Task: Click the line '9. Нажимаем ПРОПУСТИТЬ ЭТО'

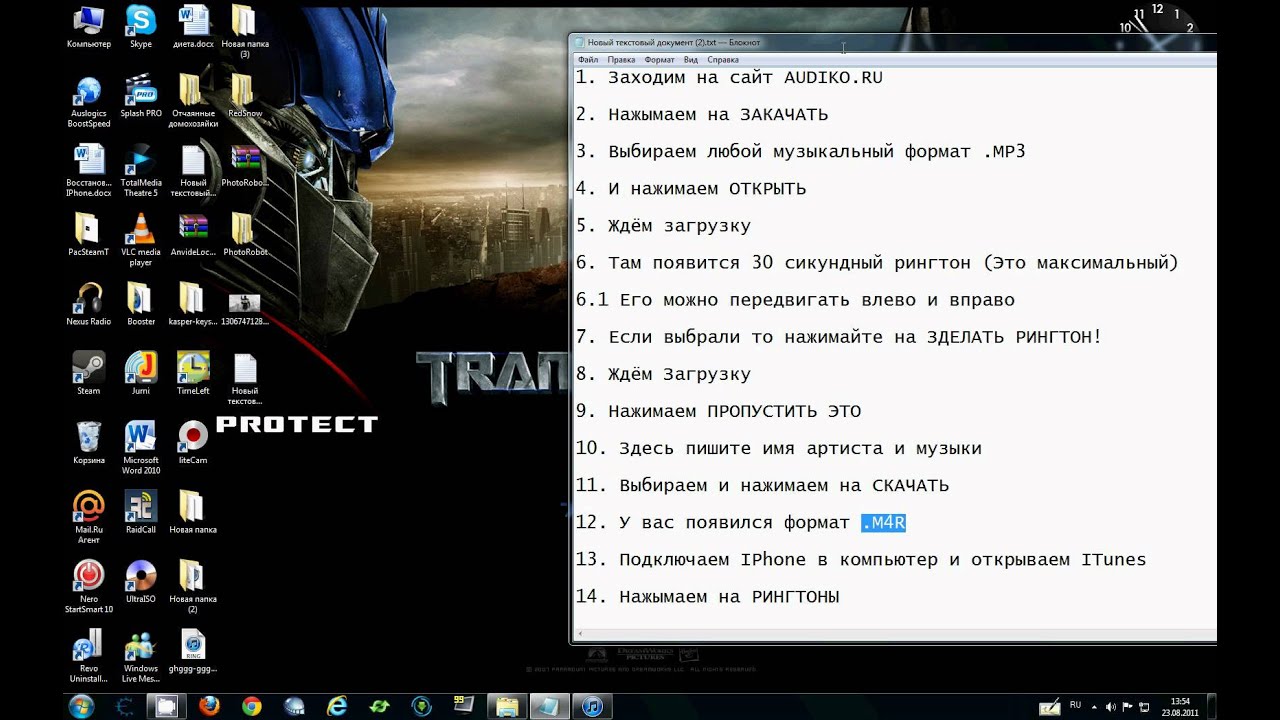Action: (x=718, y=411)
